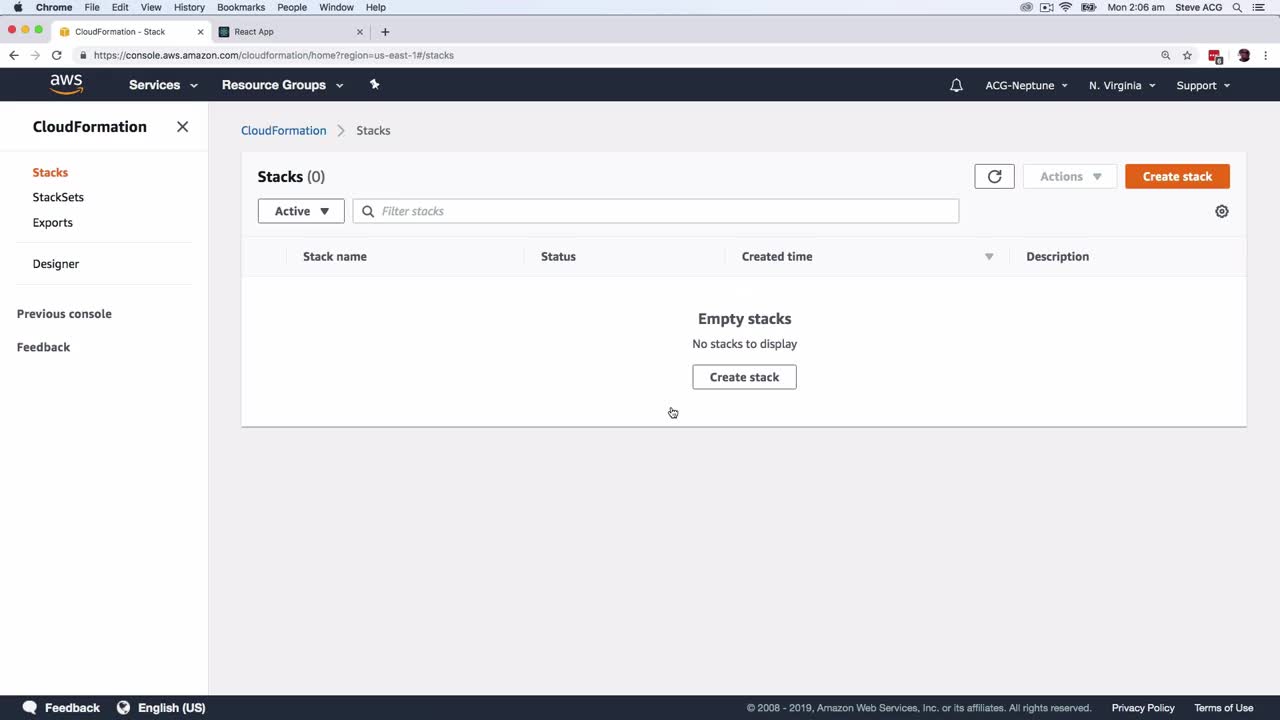Click the Status column header
The width and height of the screenshot is (1280, 720).
click(x=558, y=257)
